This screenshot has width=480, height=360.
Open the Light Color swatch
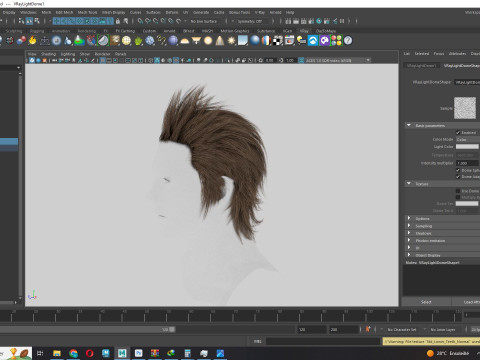(x=467, y=147)
